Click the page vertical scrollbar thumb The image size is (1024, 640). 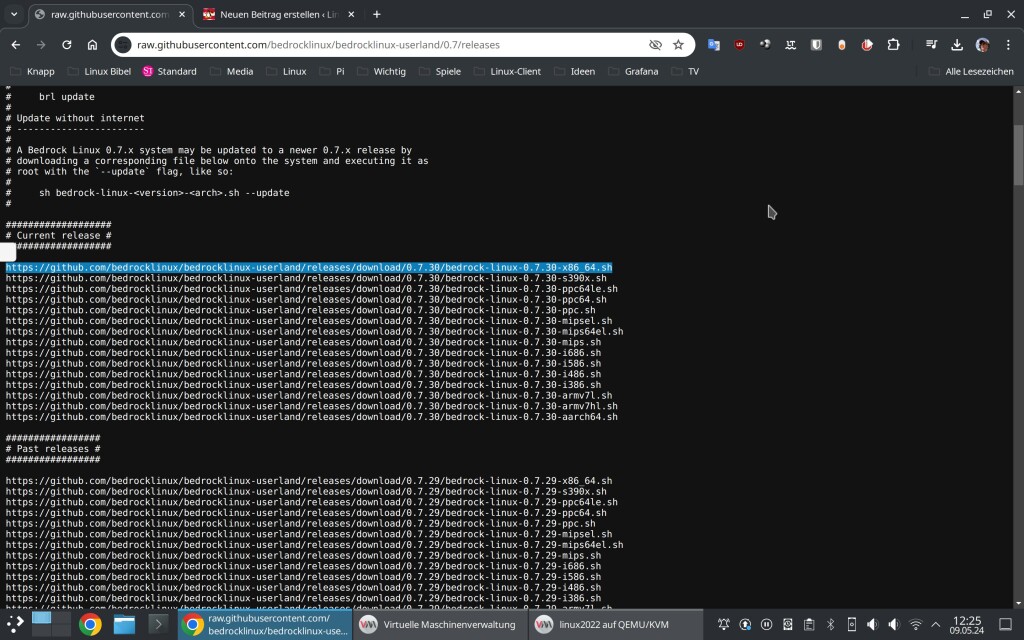tap(1018, 154)
